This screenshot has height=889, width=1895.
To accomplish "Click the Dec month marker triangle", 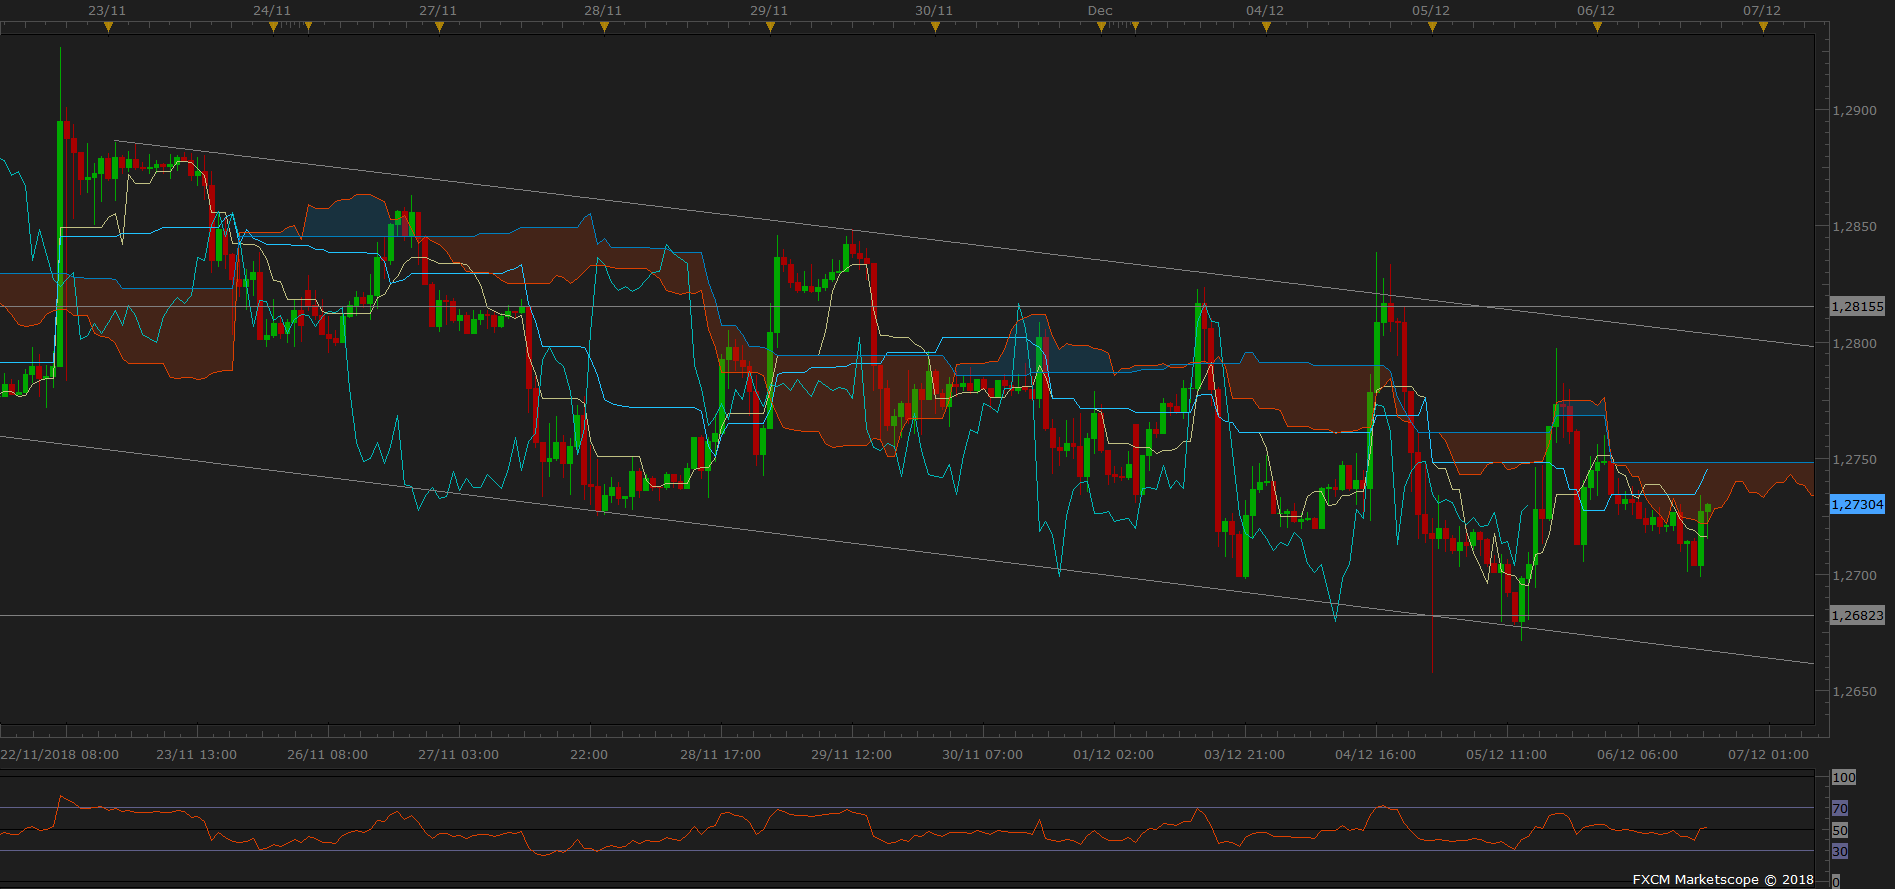I will (1101, 28).
